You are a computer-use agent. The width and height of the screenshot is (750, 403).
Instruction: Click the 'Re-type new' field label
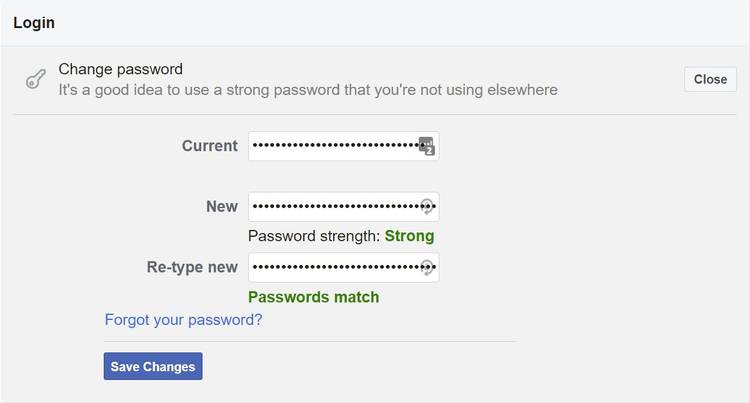[192, 267]
